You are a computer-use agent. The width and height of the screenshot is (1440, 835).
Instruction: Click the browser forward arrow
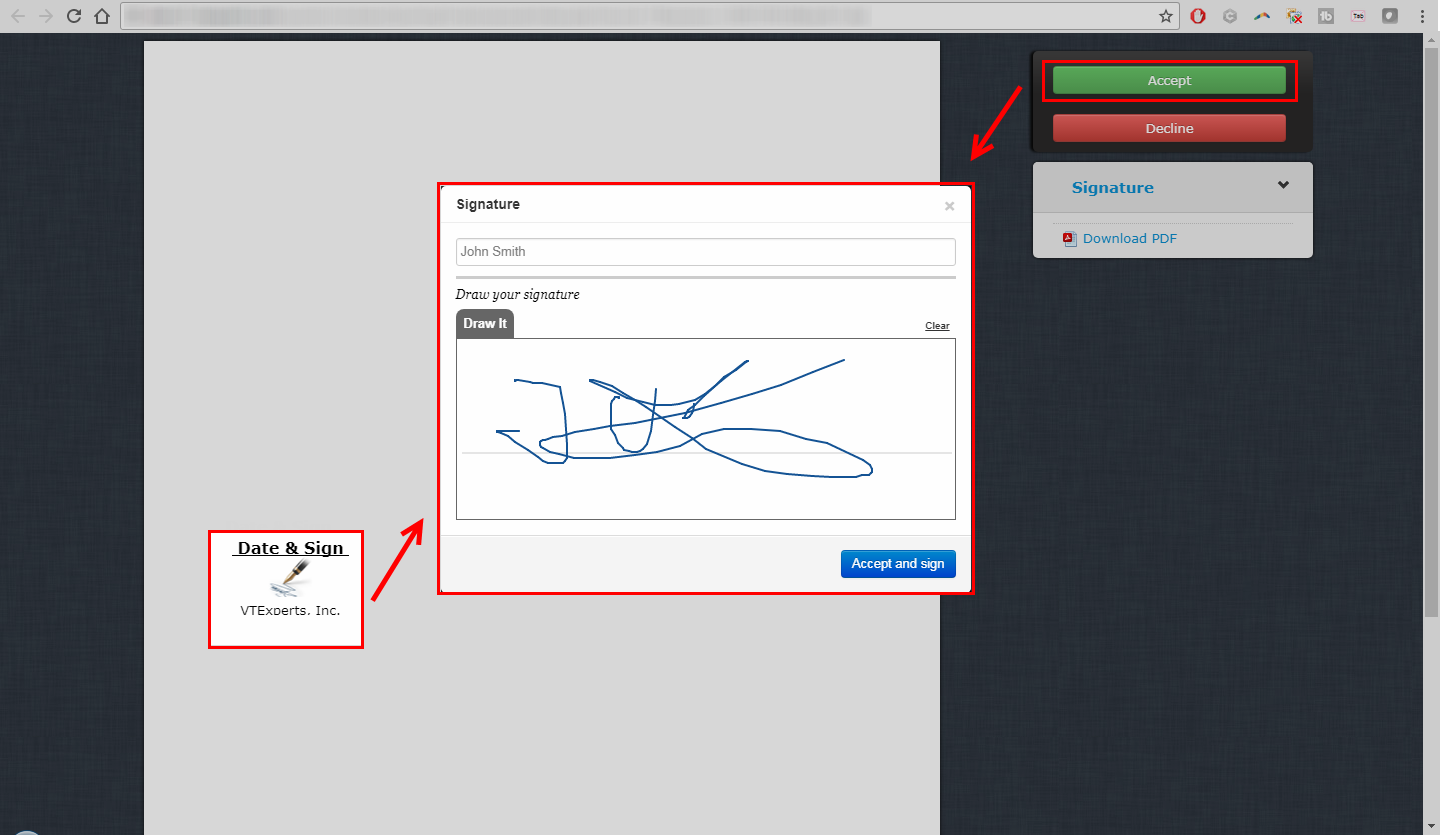46,16
